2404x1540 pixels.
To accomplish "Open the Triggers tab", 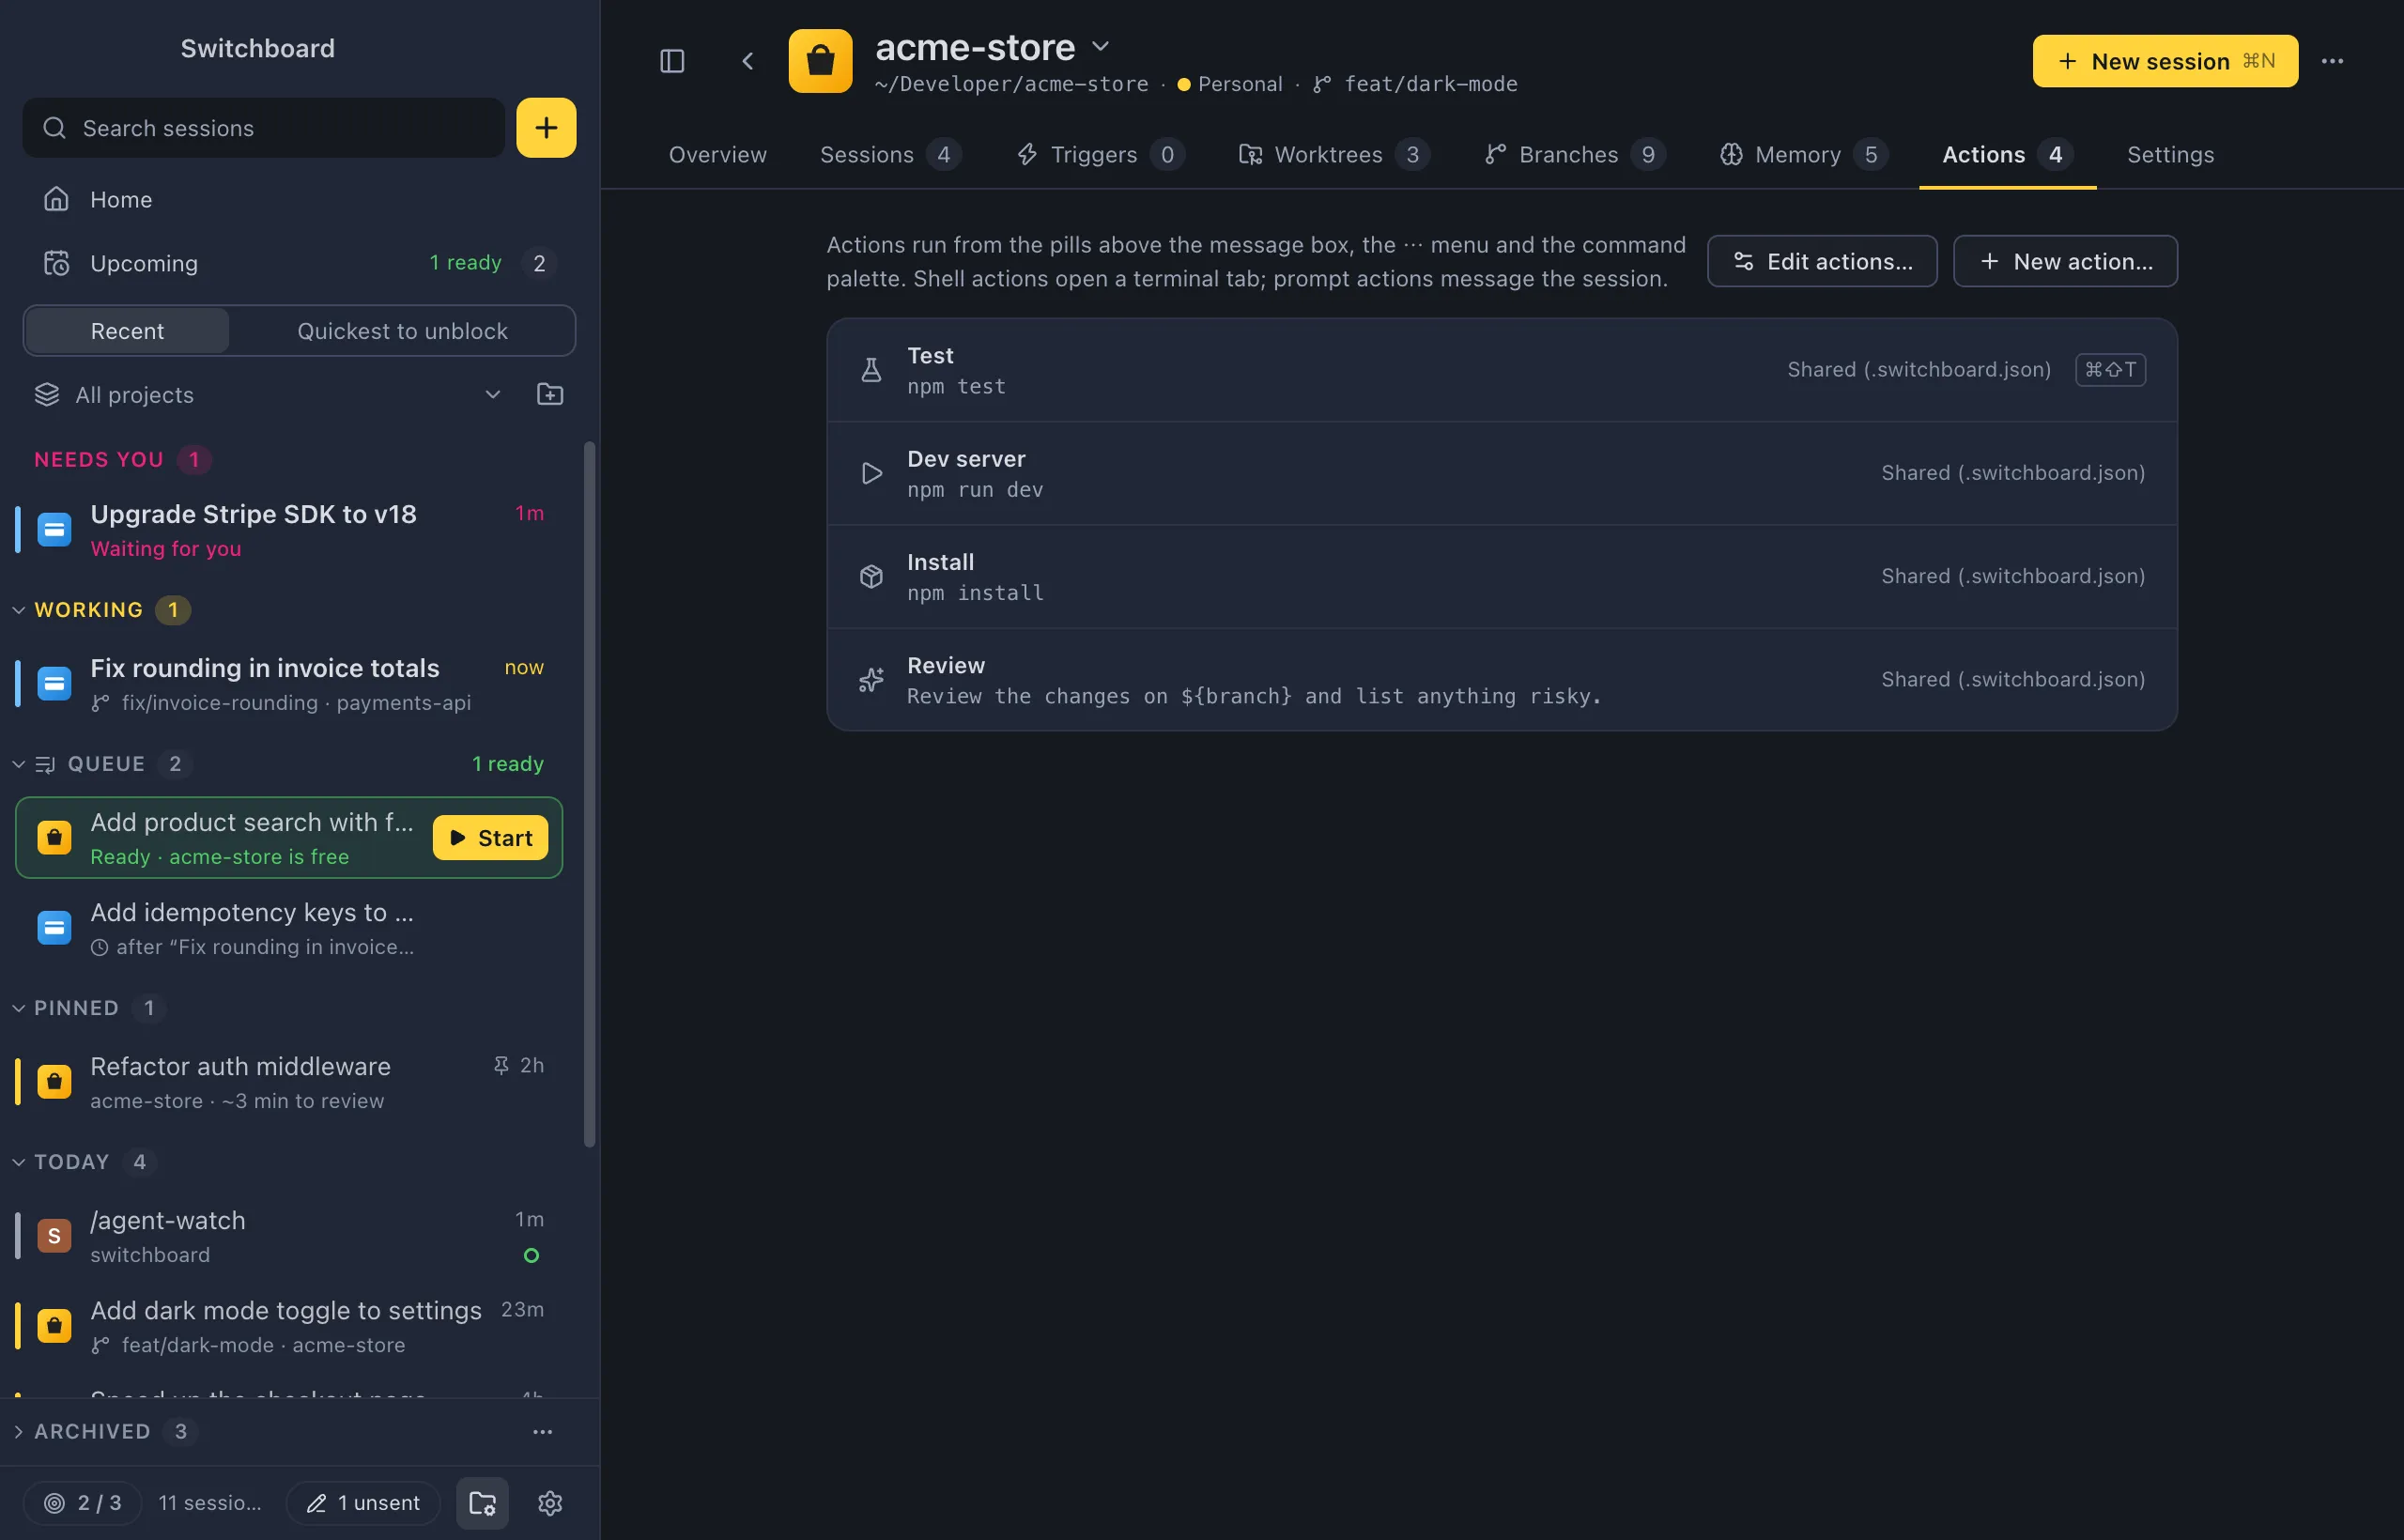I will click(x=1101, y=155).
